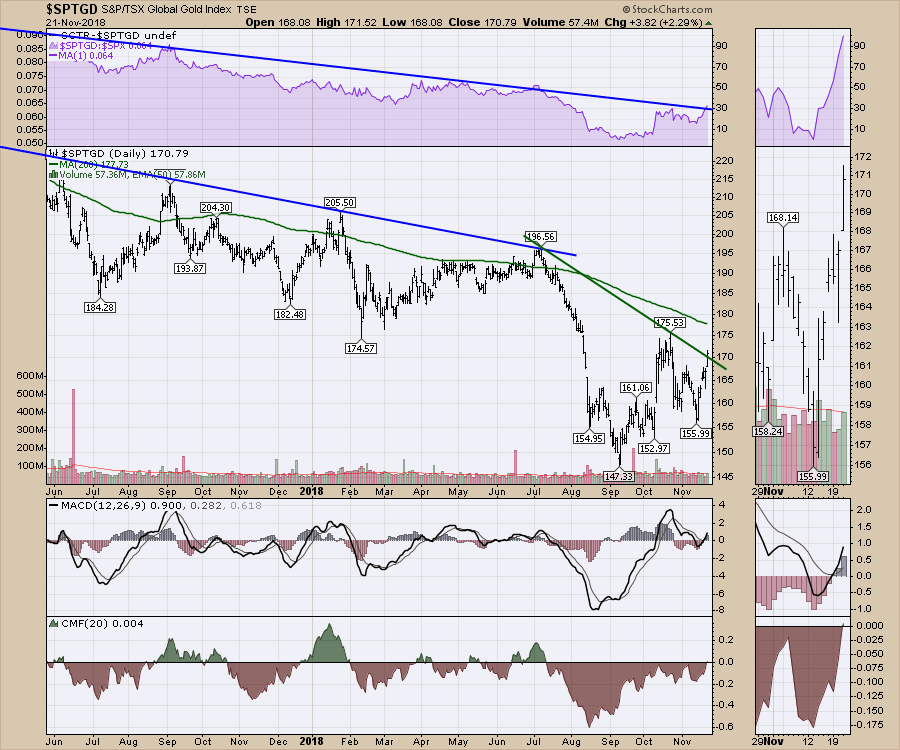
Task: Click the 182.48 low price annotation
Action: point(289,314)
